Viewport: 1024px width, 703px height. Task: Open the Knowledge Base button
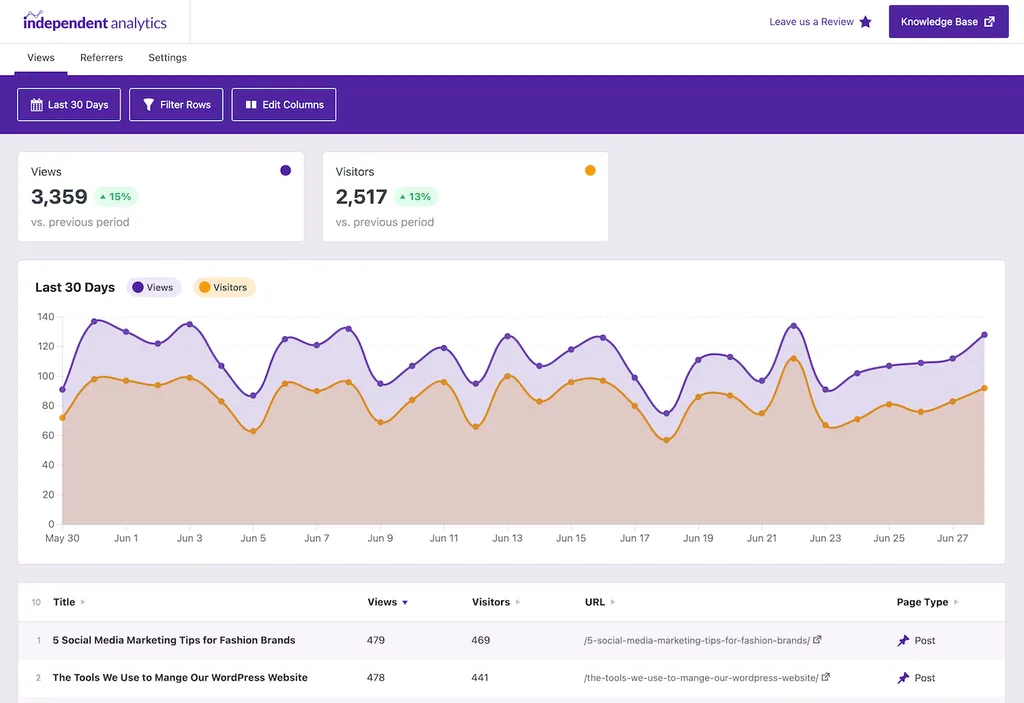(948, 22)
